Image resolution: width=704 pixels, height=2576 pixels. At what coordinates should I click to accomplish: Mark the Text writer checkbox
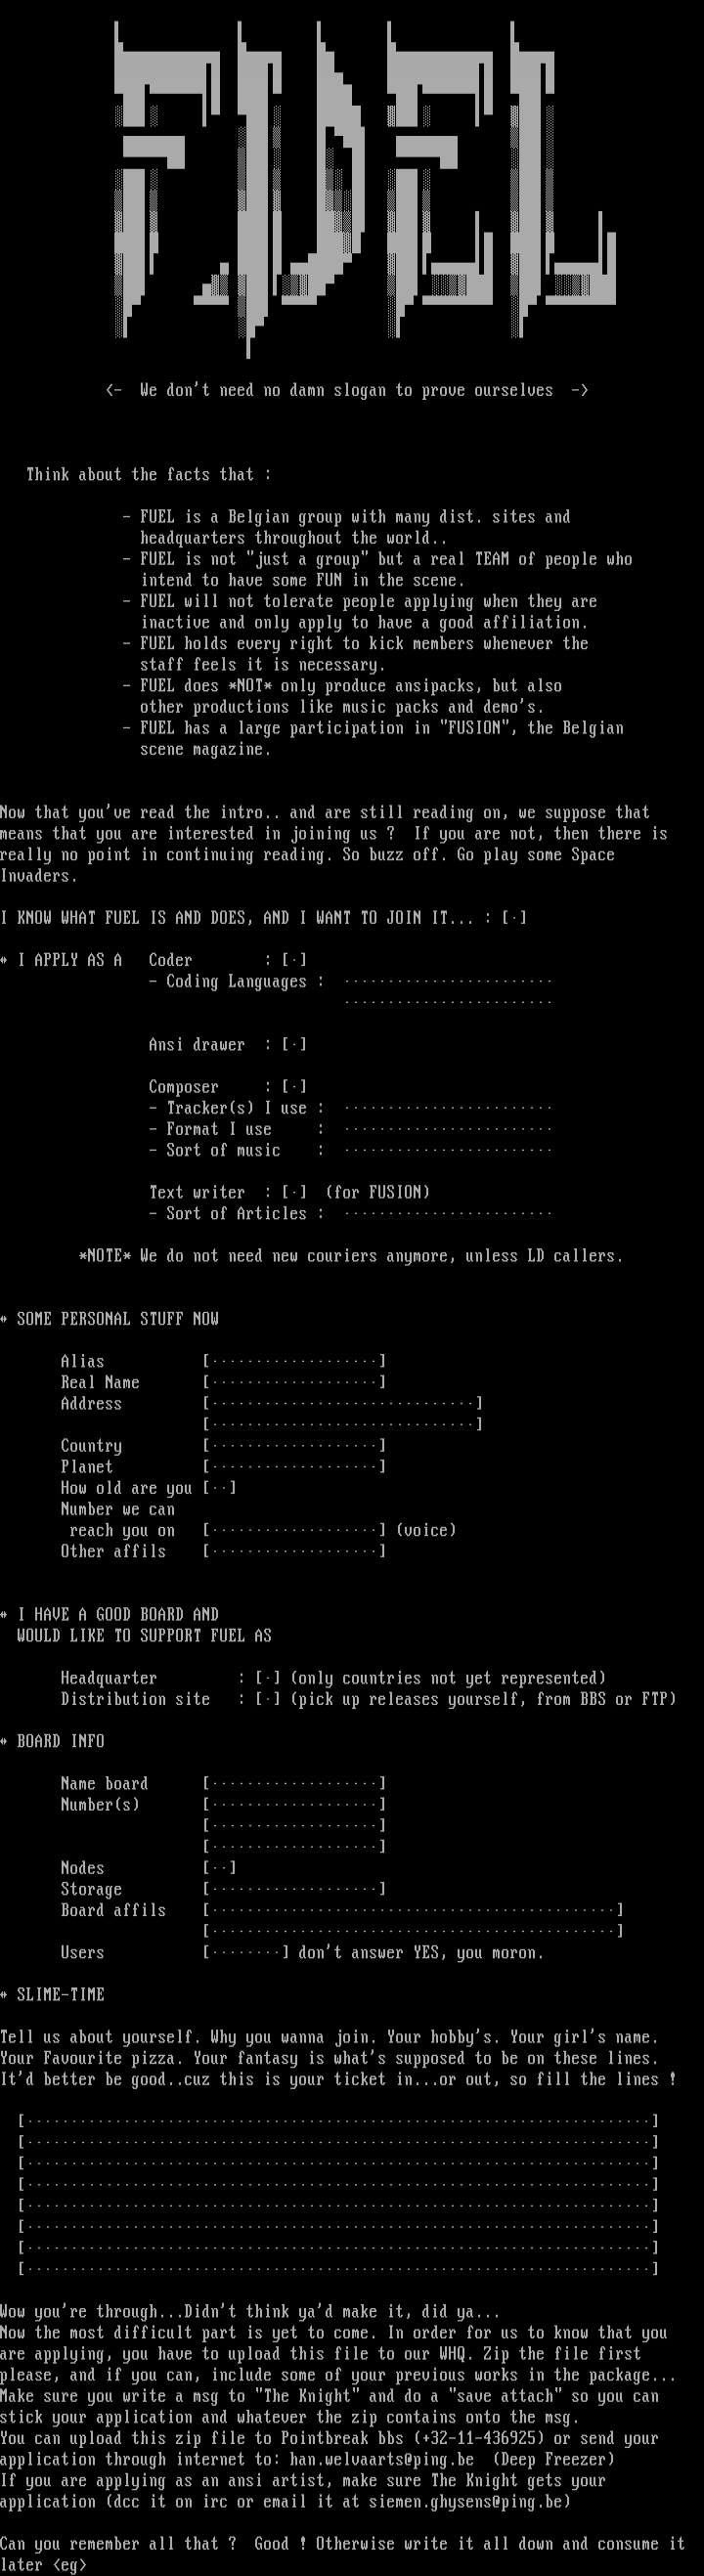coord(294,1192)
